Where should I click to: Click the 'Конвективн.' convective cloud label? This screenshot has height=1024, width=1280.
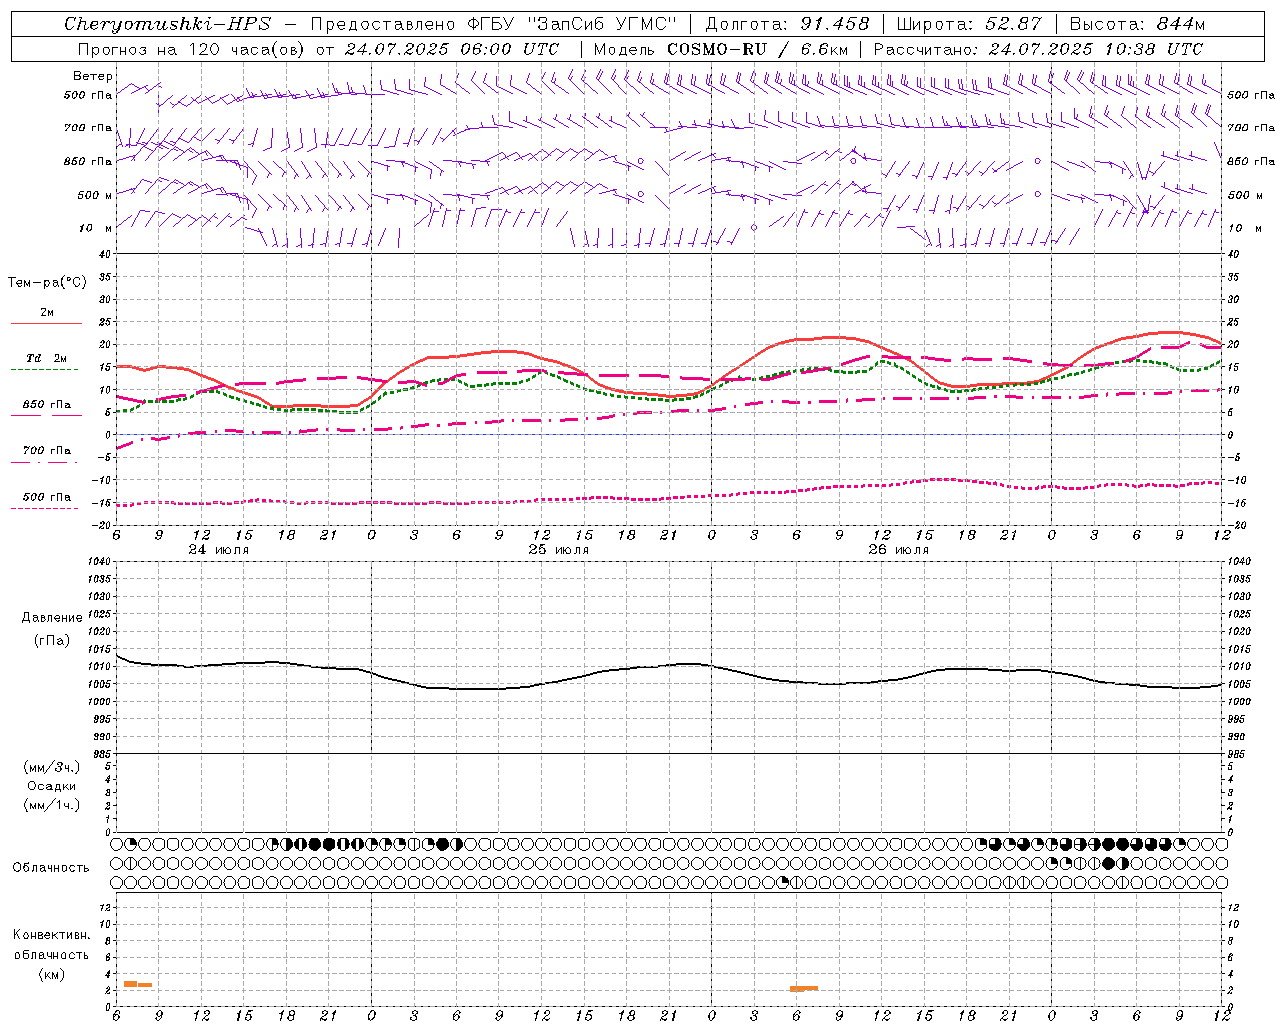click(51, 935)
